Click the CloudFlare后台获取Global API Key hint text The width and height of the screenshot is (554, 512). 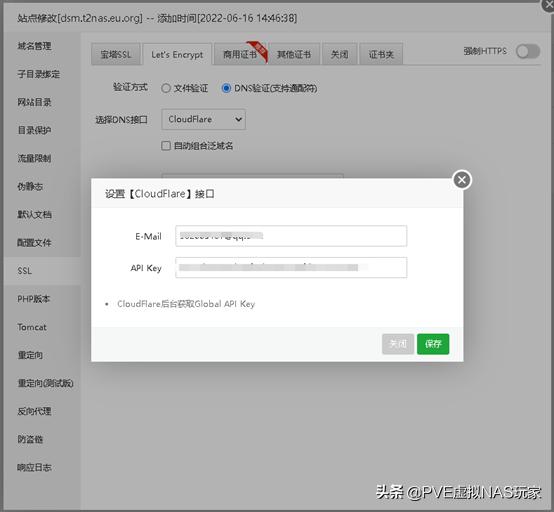pyautogui.click(x=186, y=304)
